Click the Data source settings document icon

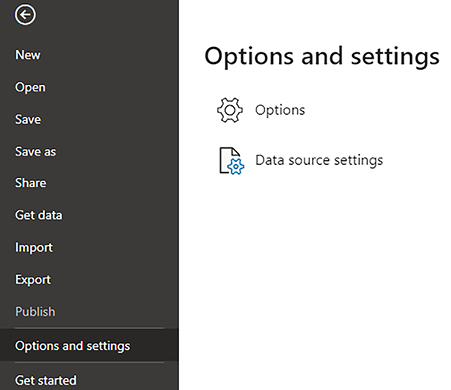click(x=231, y=161)
